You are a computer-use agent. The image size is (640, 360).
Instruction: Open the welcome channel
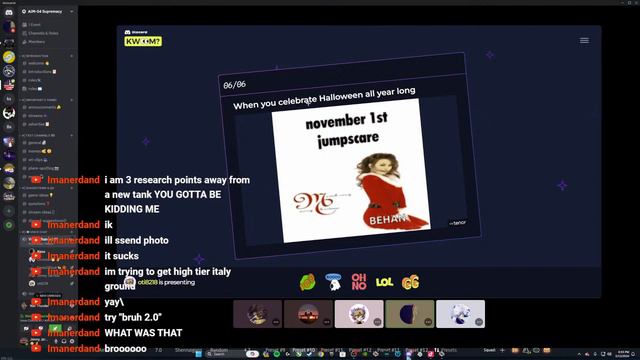coord(37,63)
